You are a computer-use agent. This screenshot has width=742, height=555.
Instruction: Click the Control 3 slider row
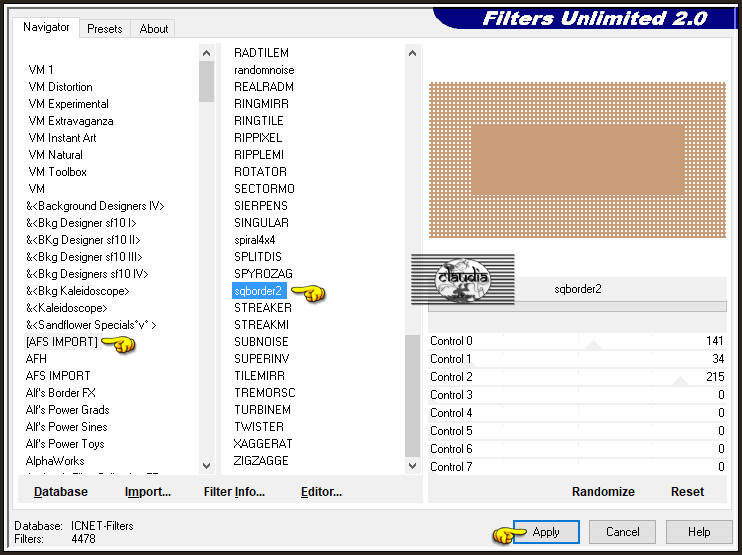coord(577,395)
